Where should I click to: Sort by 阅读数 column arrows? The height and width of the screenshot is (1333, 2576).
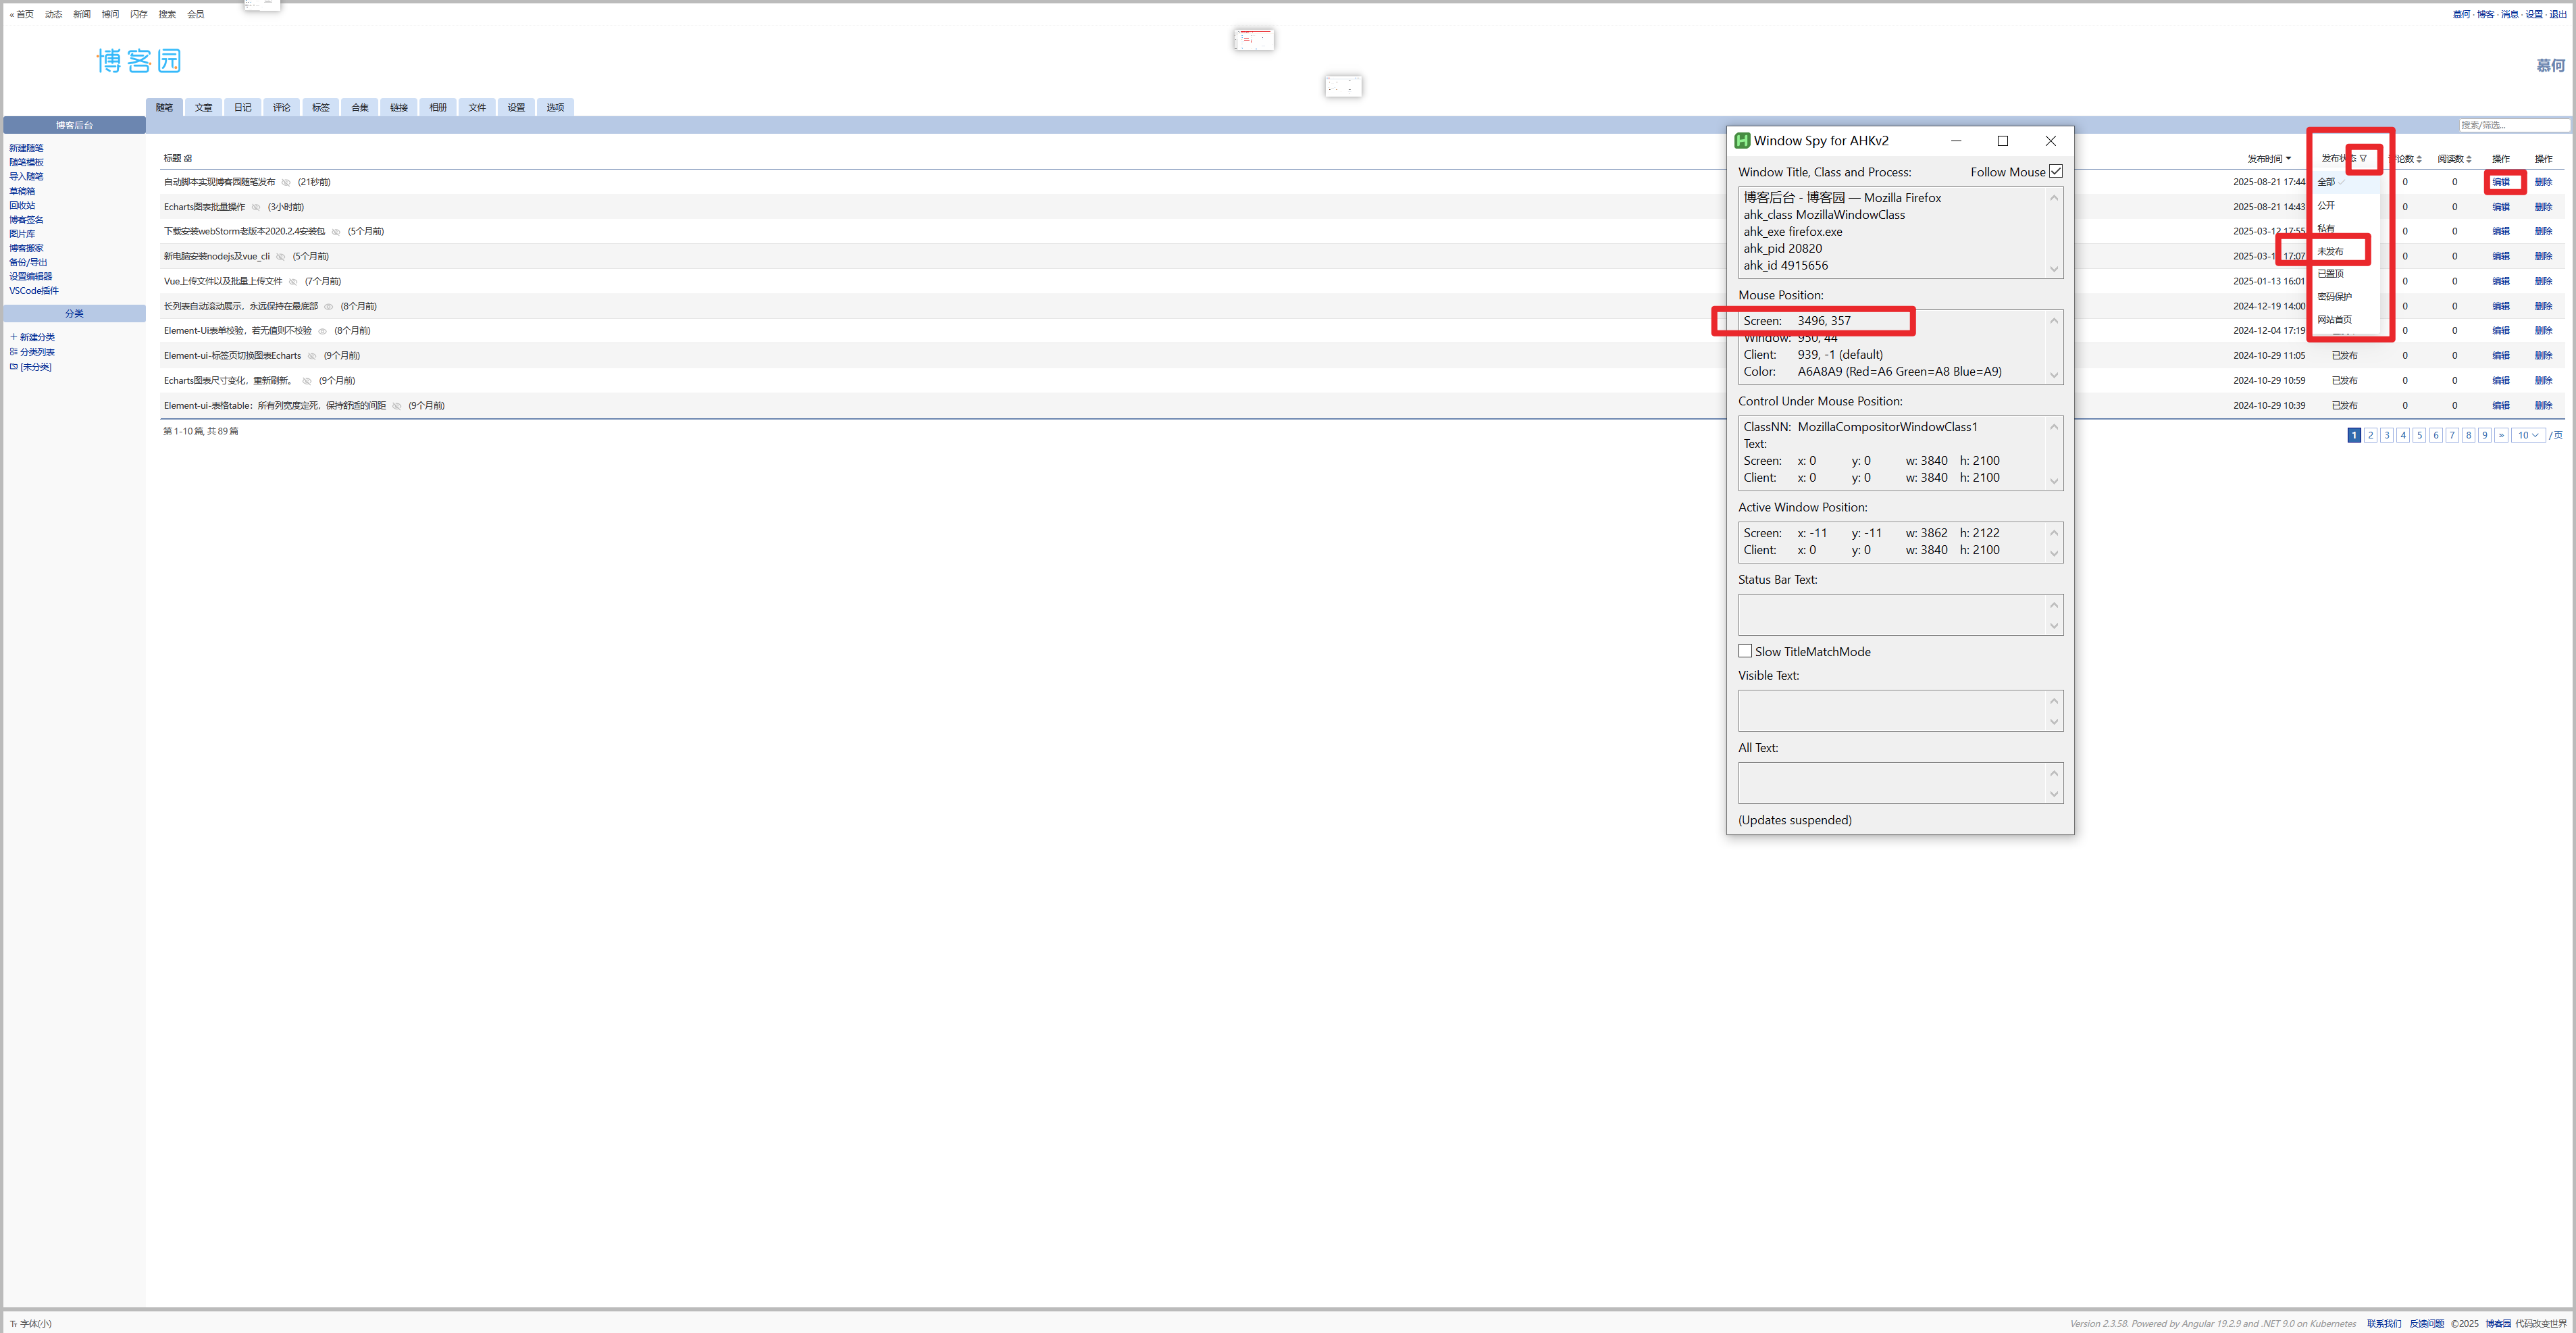2469,159
